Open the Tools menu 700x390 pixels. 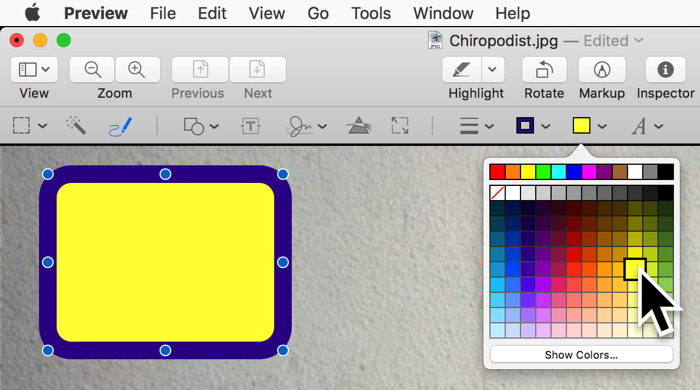(x=371, y=13)
